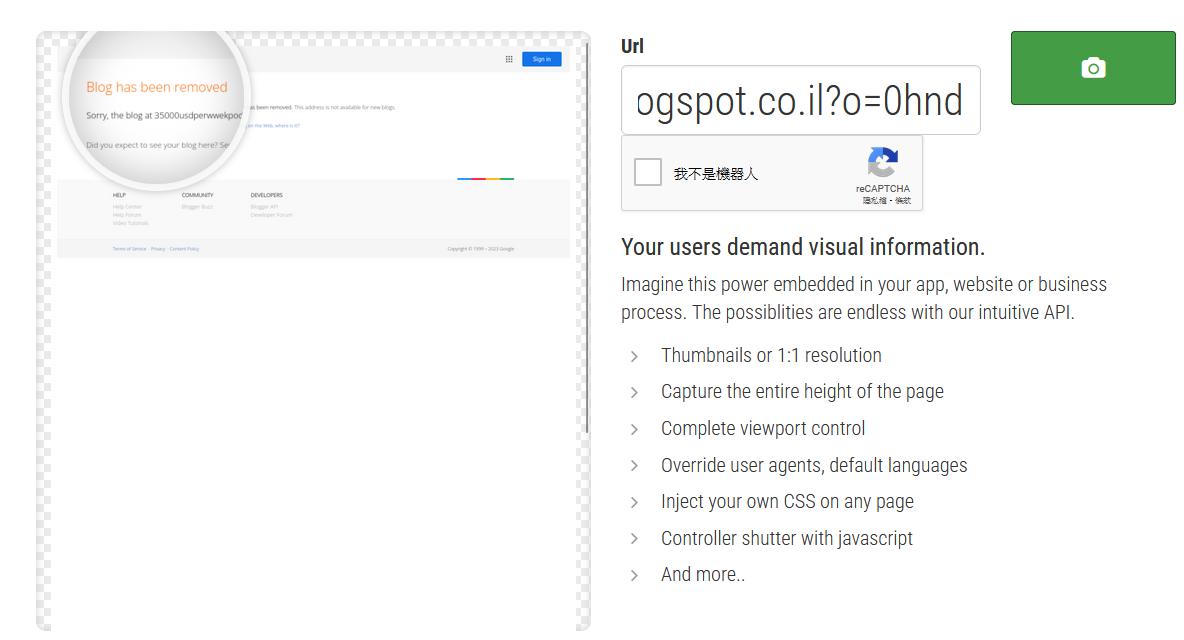Click the "Complete viewport control" text

[763, 429]
